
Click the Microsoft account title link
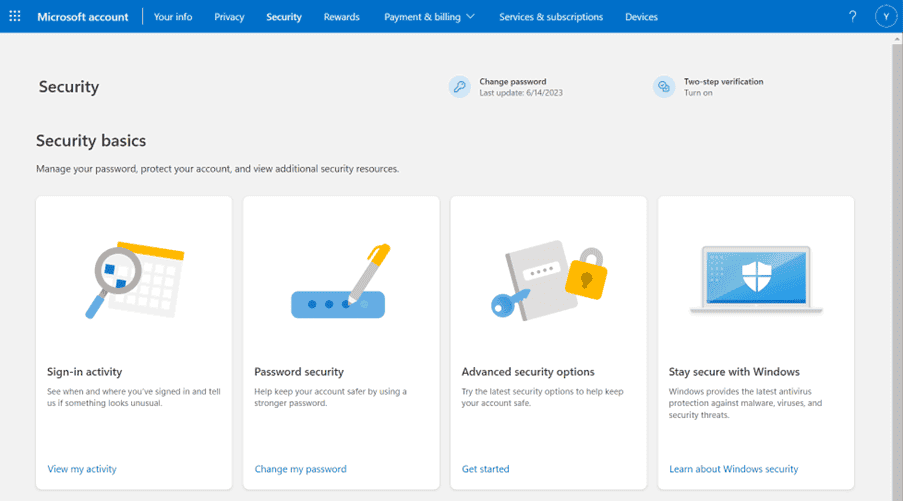[x=83, y=17]
